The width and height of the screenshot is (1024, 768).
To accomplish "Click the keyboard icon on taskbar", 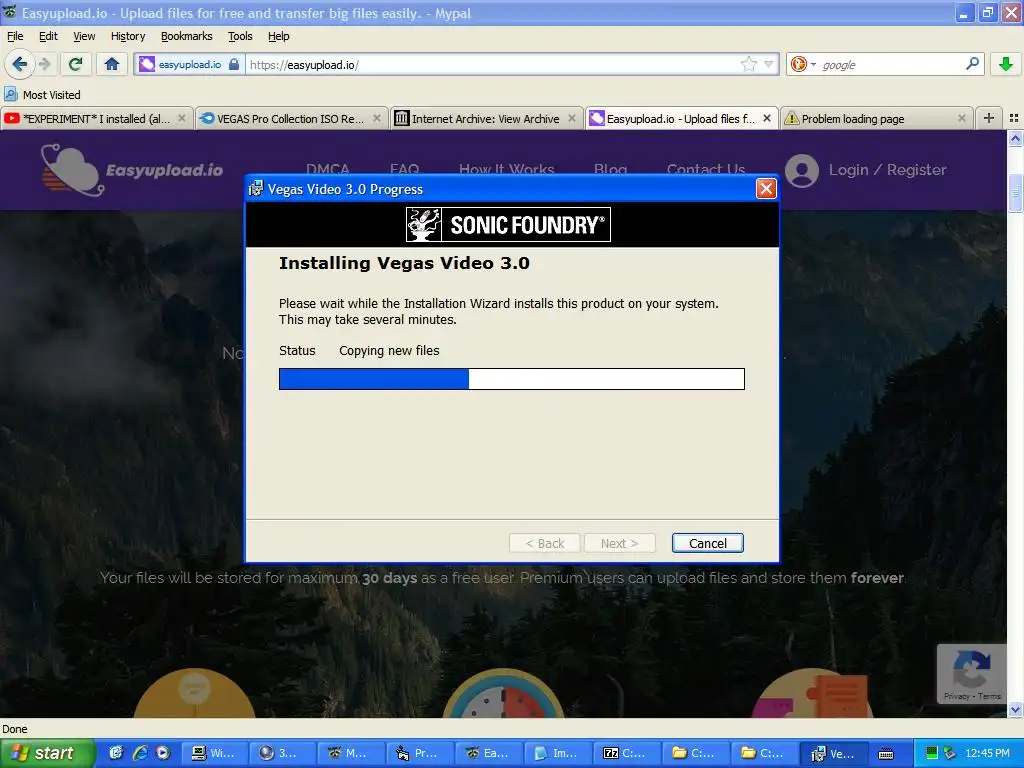I will pyautogui.click(x=886, y=754).
